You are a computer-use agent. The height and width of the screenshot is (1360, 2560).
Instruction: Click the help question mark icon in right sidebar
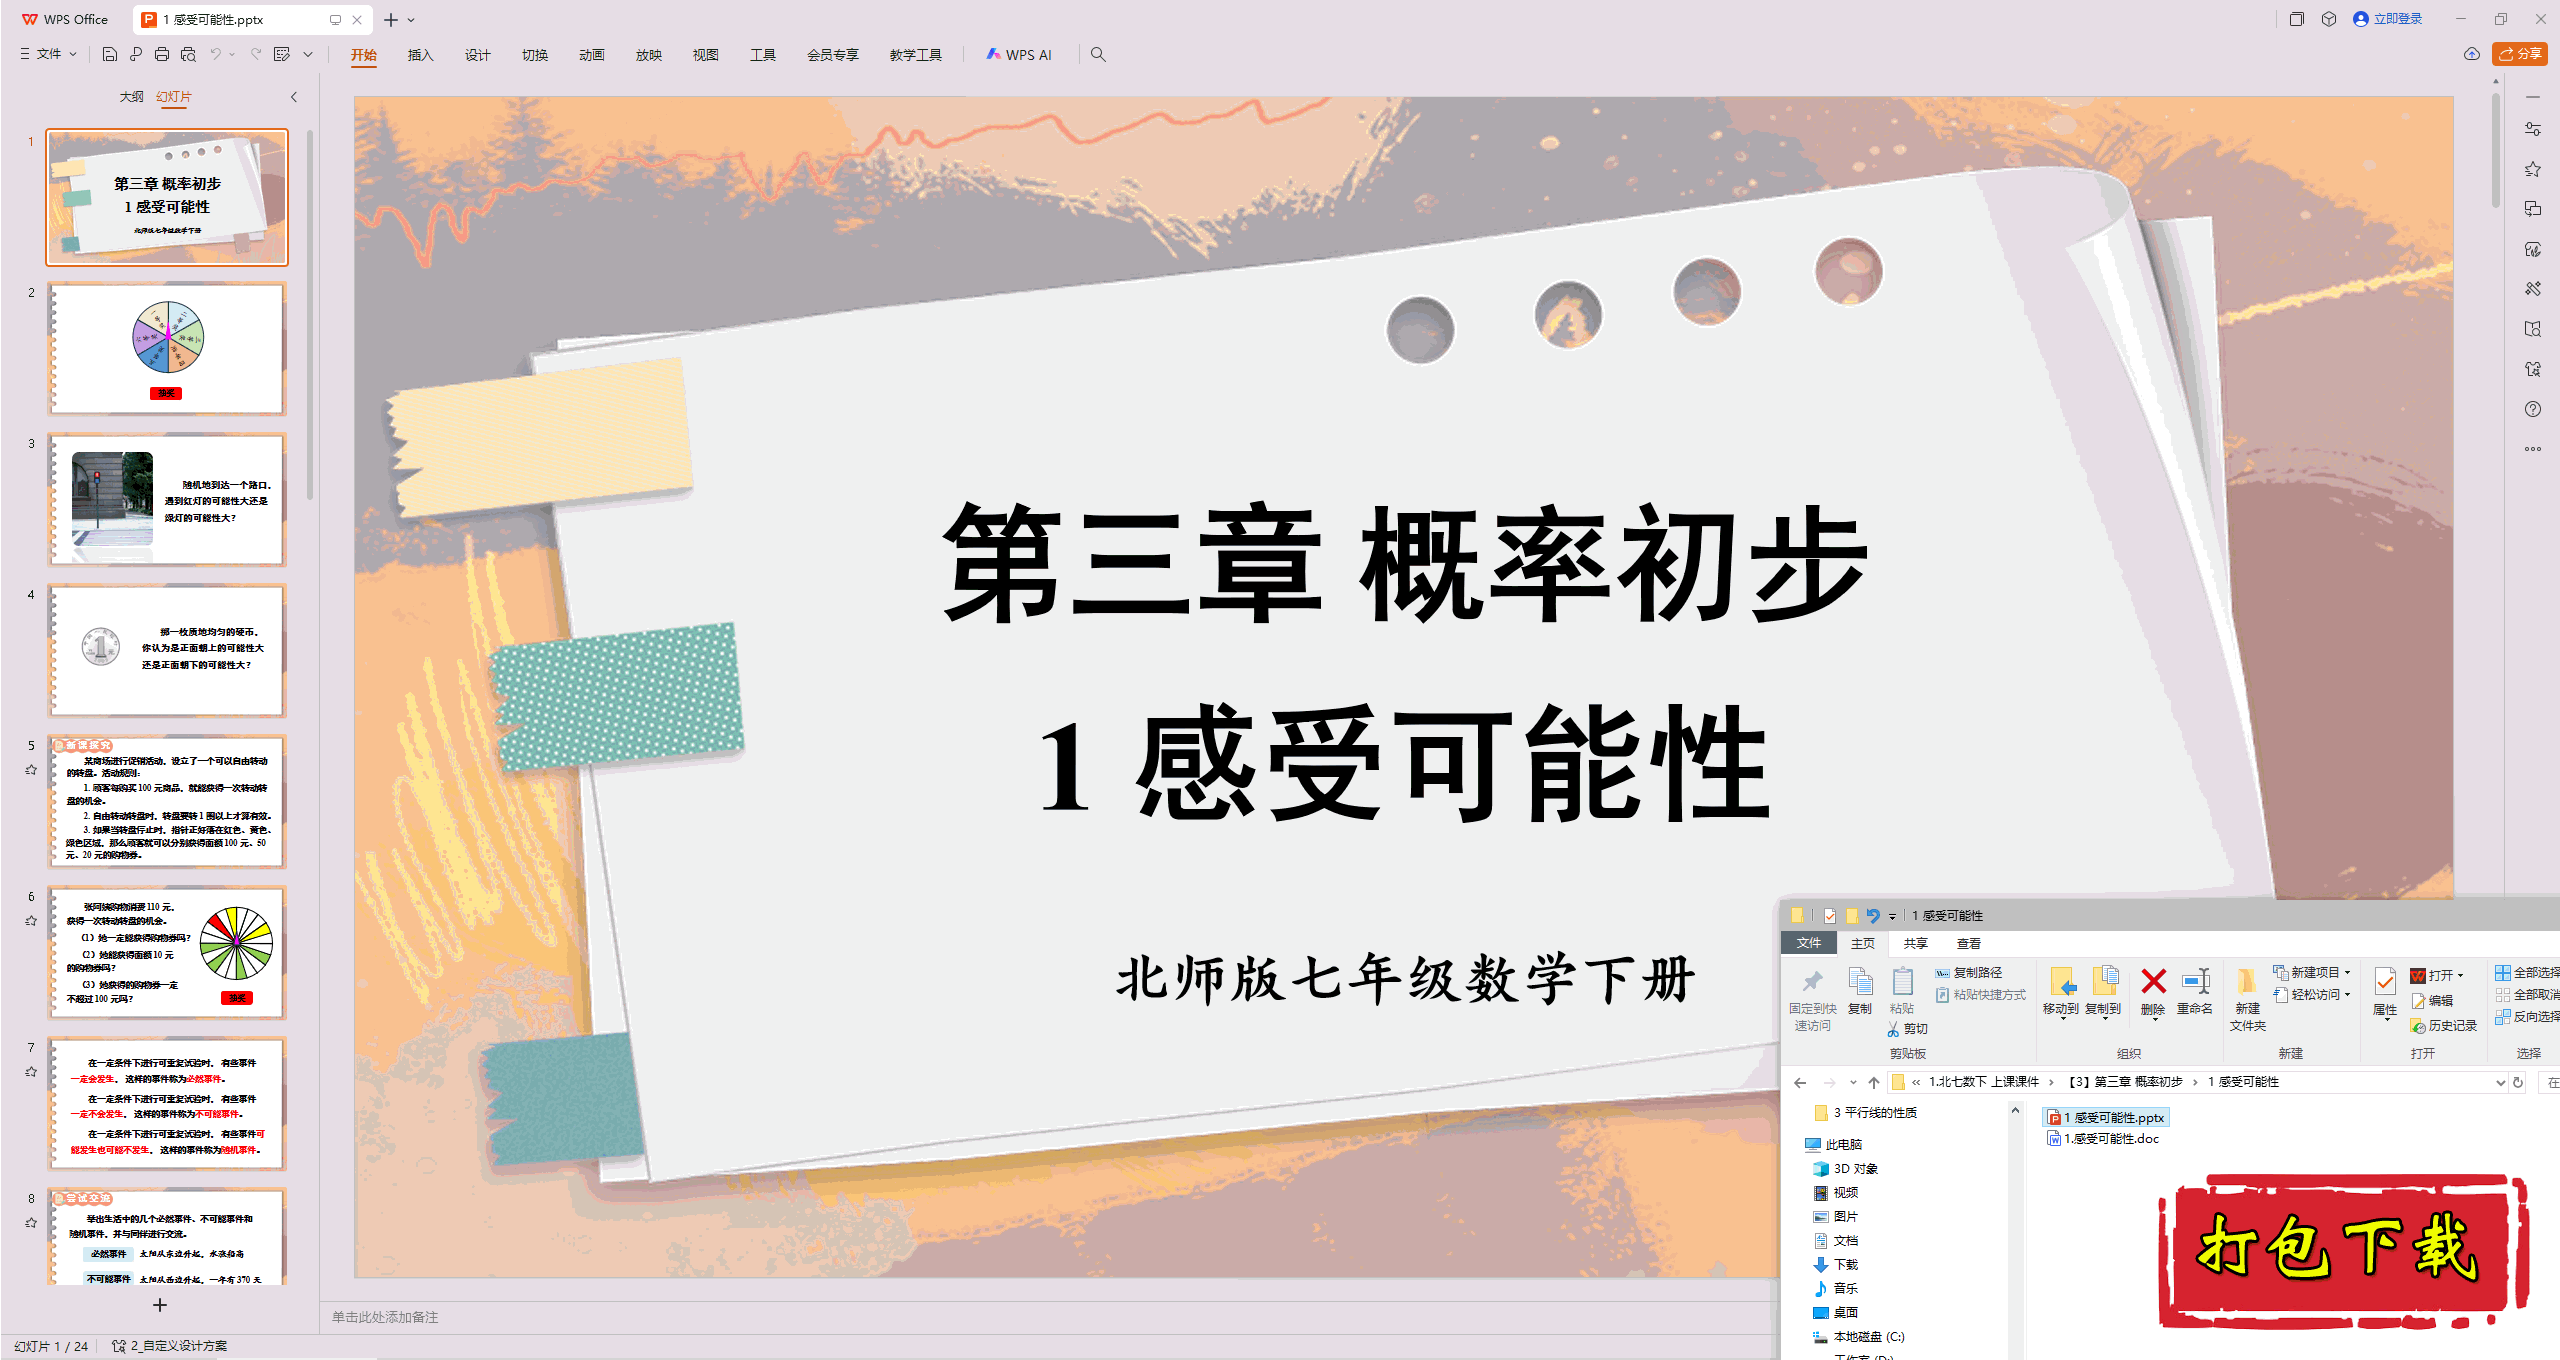coord(2532,409)
